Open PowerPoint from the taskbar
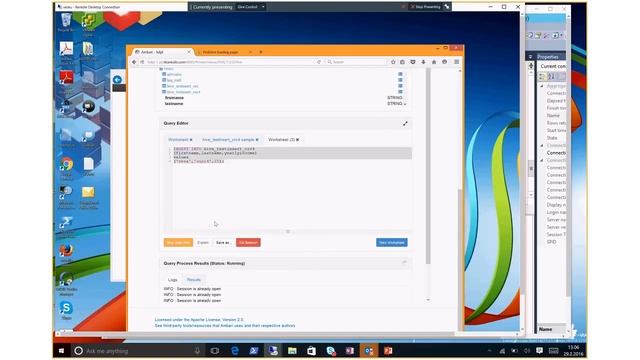The height and width of the screenshot is (360, 640). click(x=388, y=351)
